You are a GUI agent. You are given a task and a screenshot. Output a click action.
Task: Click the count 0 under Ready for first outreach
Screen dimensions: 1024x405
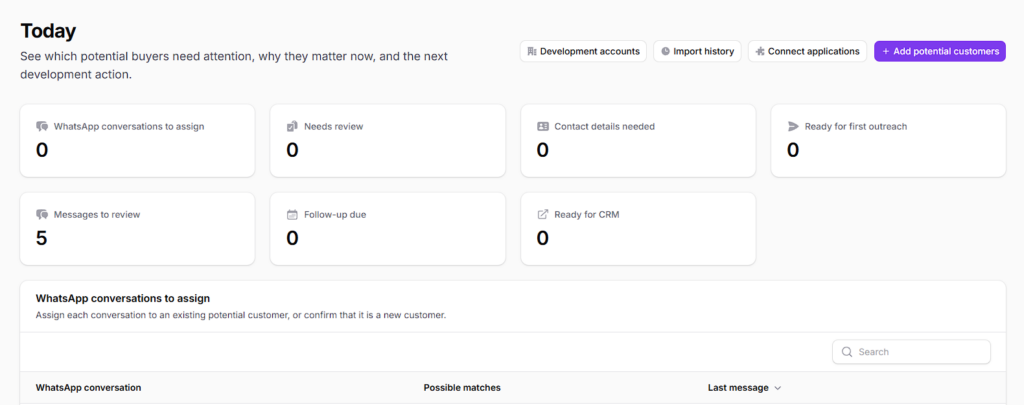(793, 150)
